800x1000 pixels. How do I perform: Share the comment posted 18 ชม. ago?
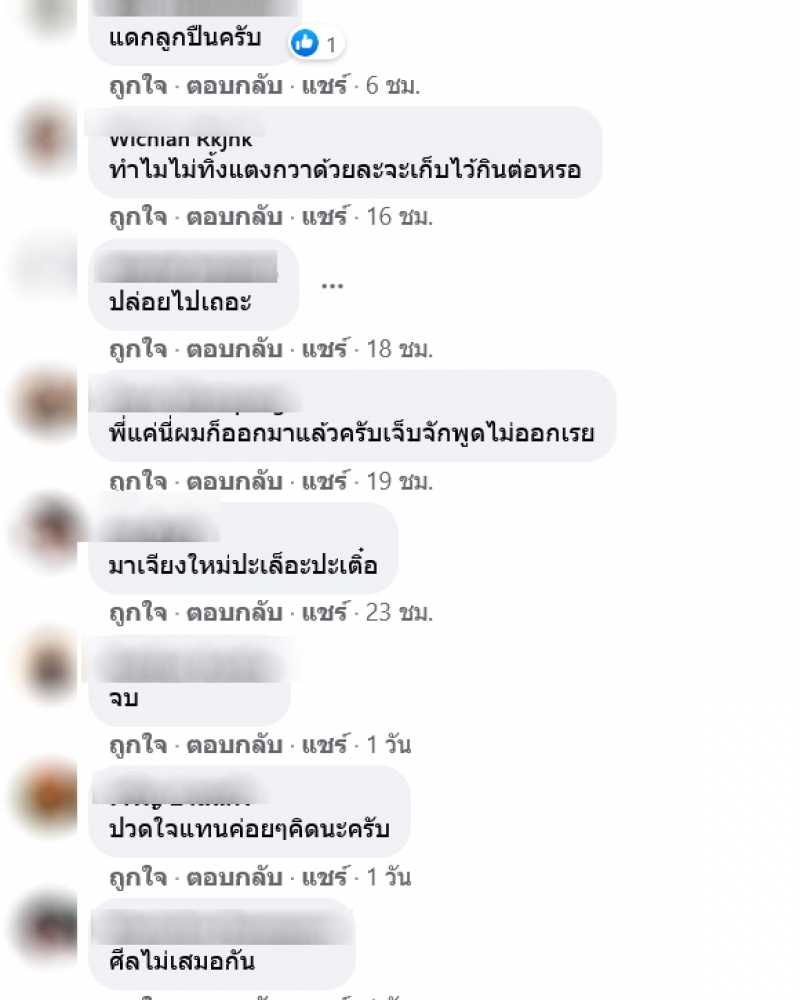coord(325,349)
